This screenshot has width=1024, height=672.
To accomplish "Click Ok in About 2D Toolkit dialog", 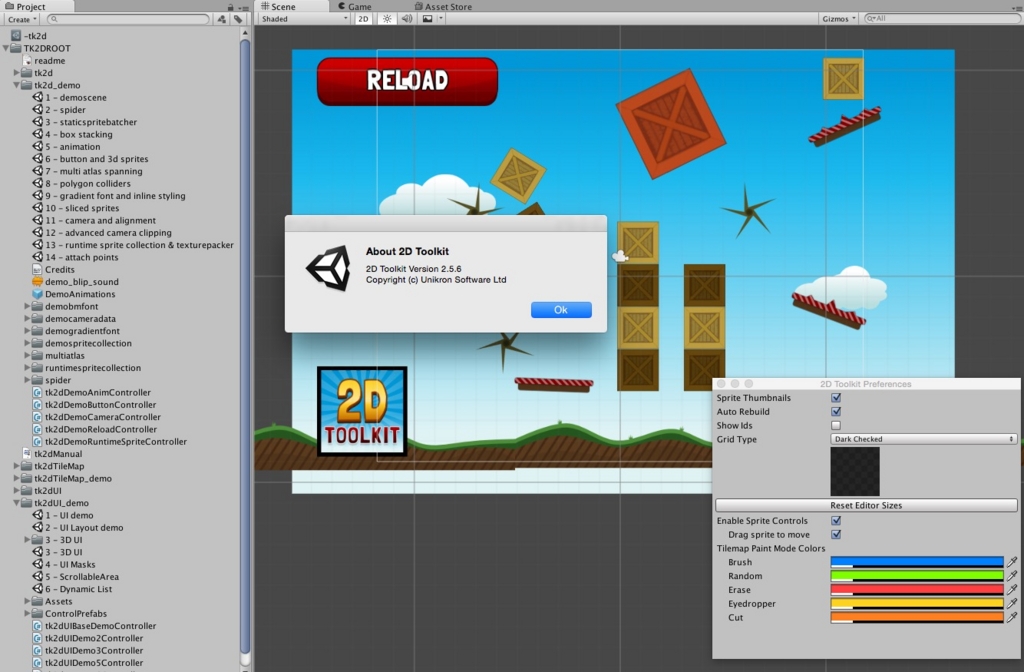I will [561, 310].
